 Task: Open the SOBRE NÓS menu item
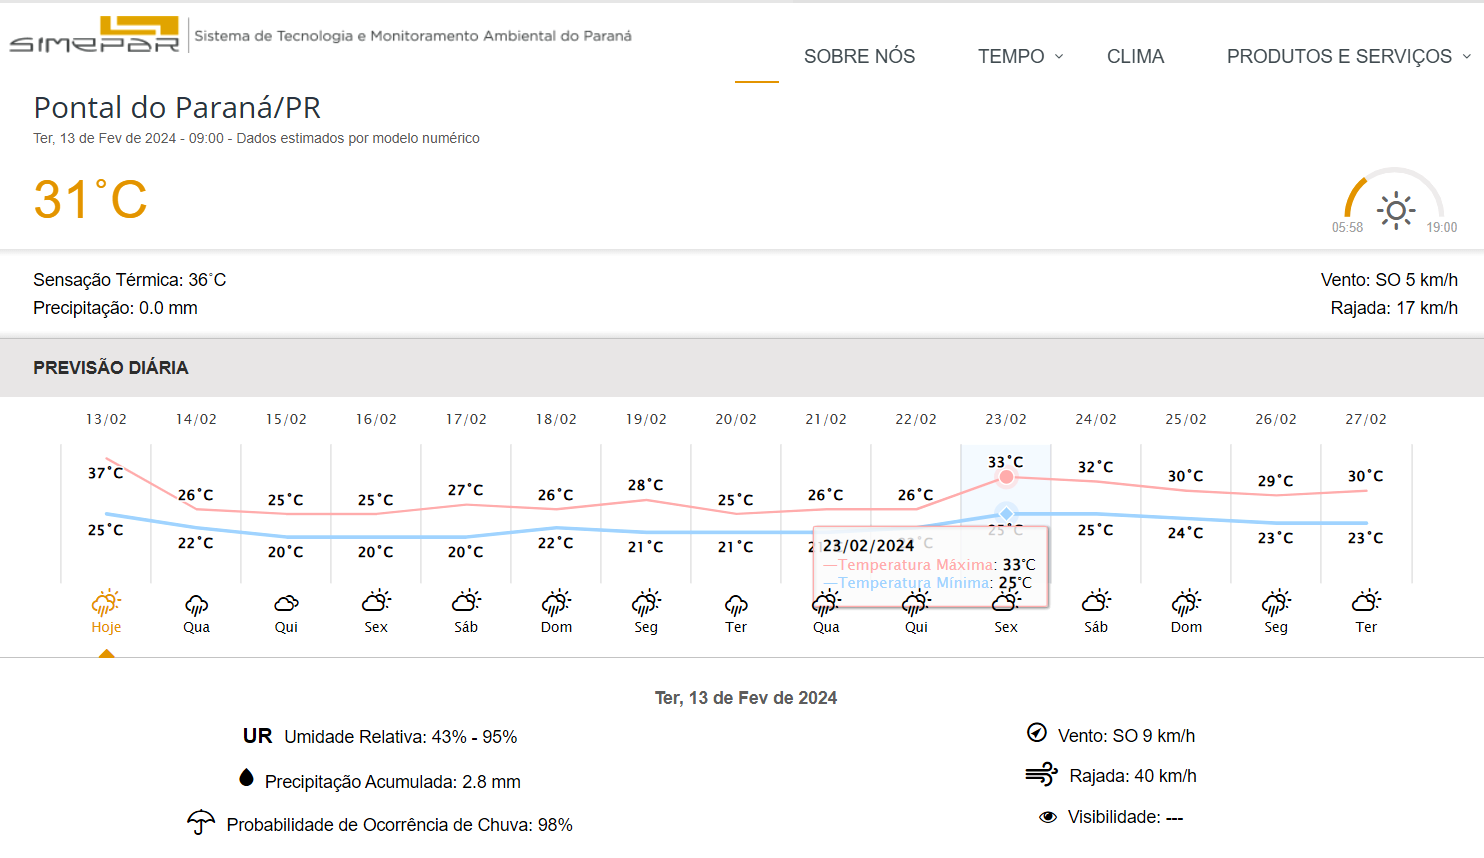859,56
